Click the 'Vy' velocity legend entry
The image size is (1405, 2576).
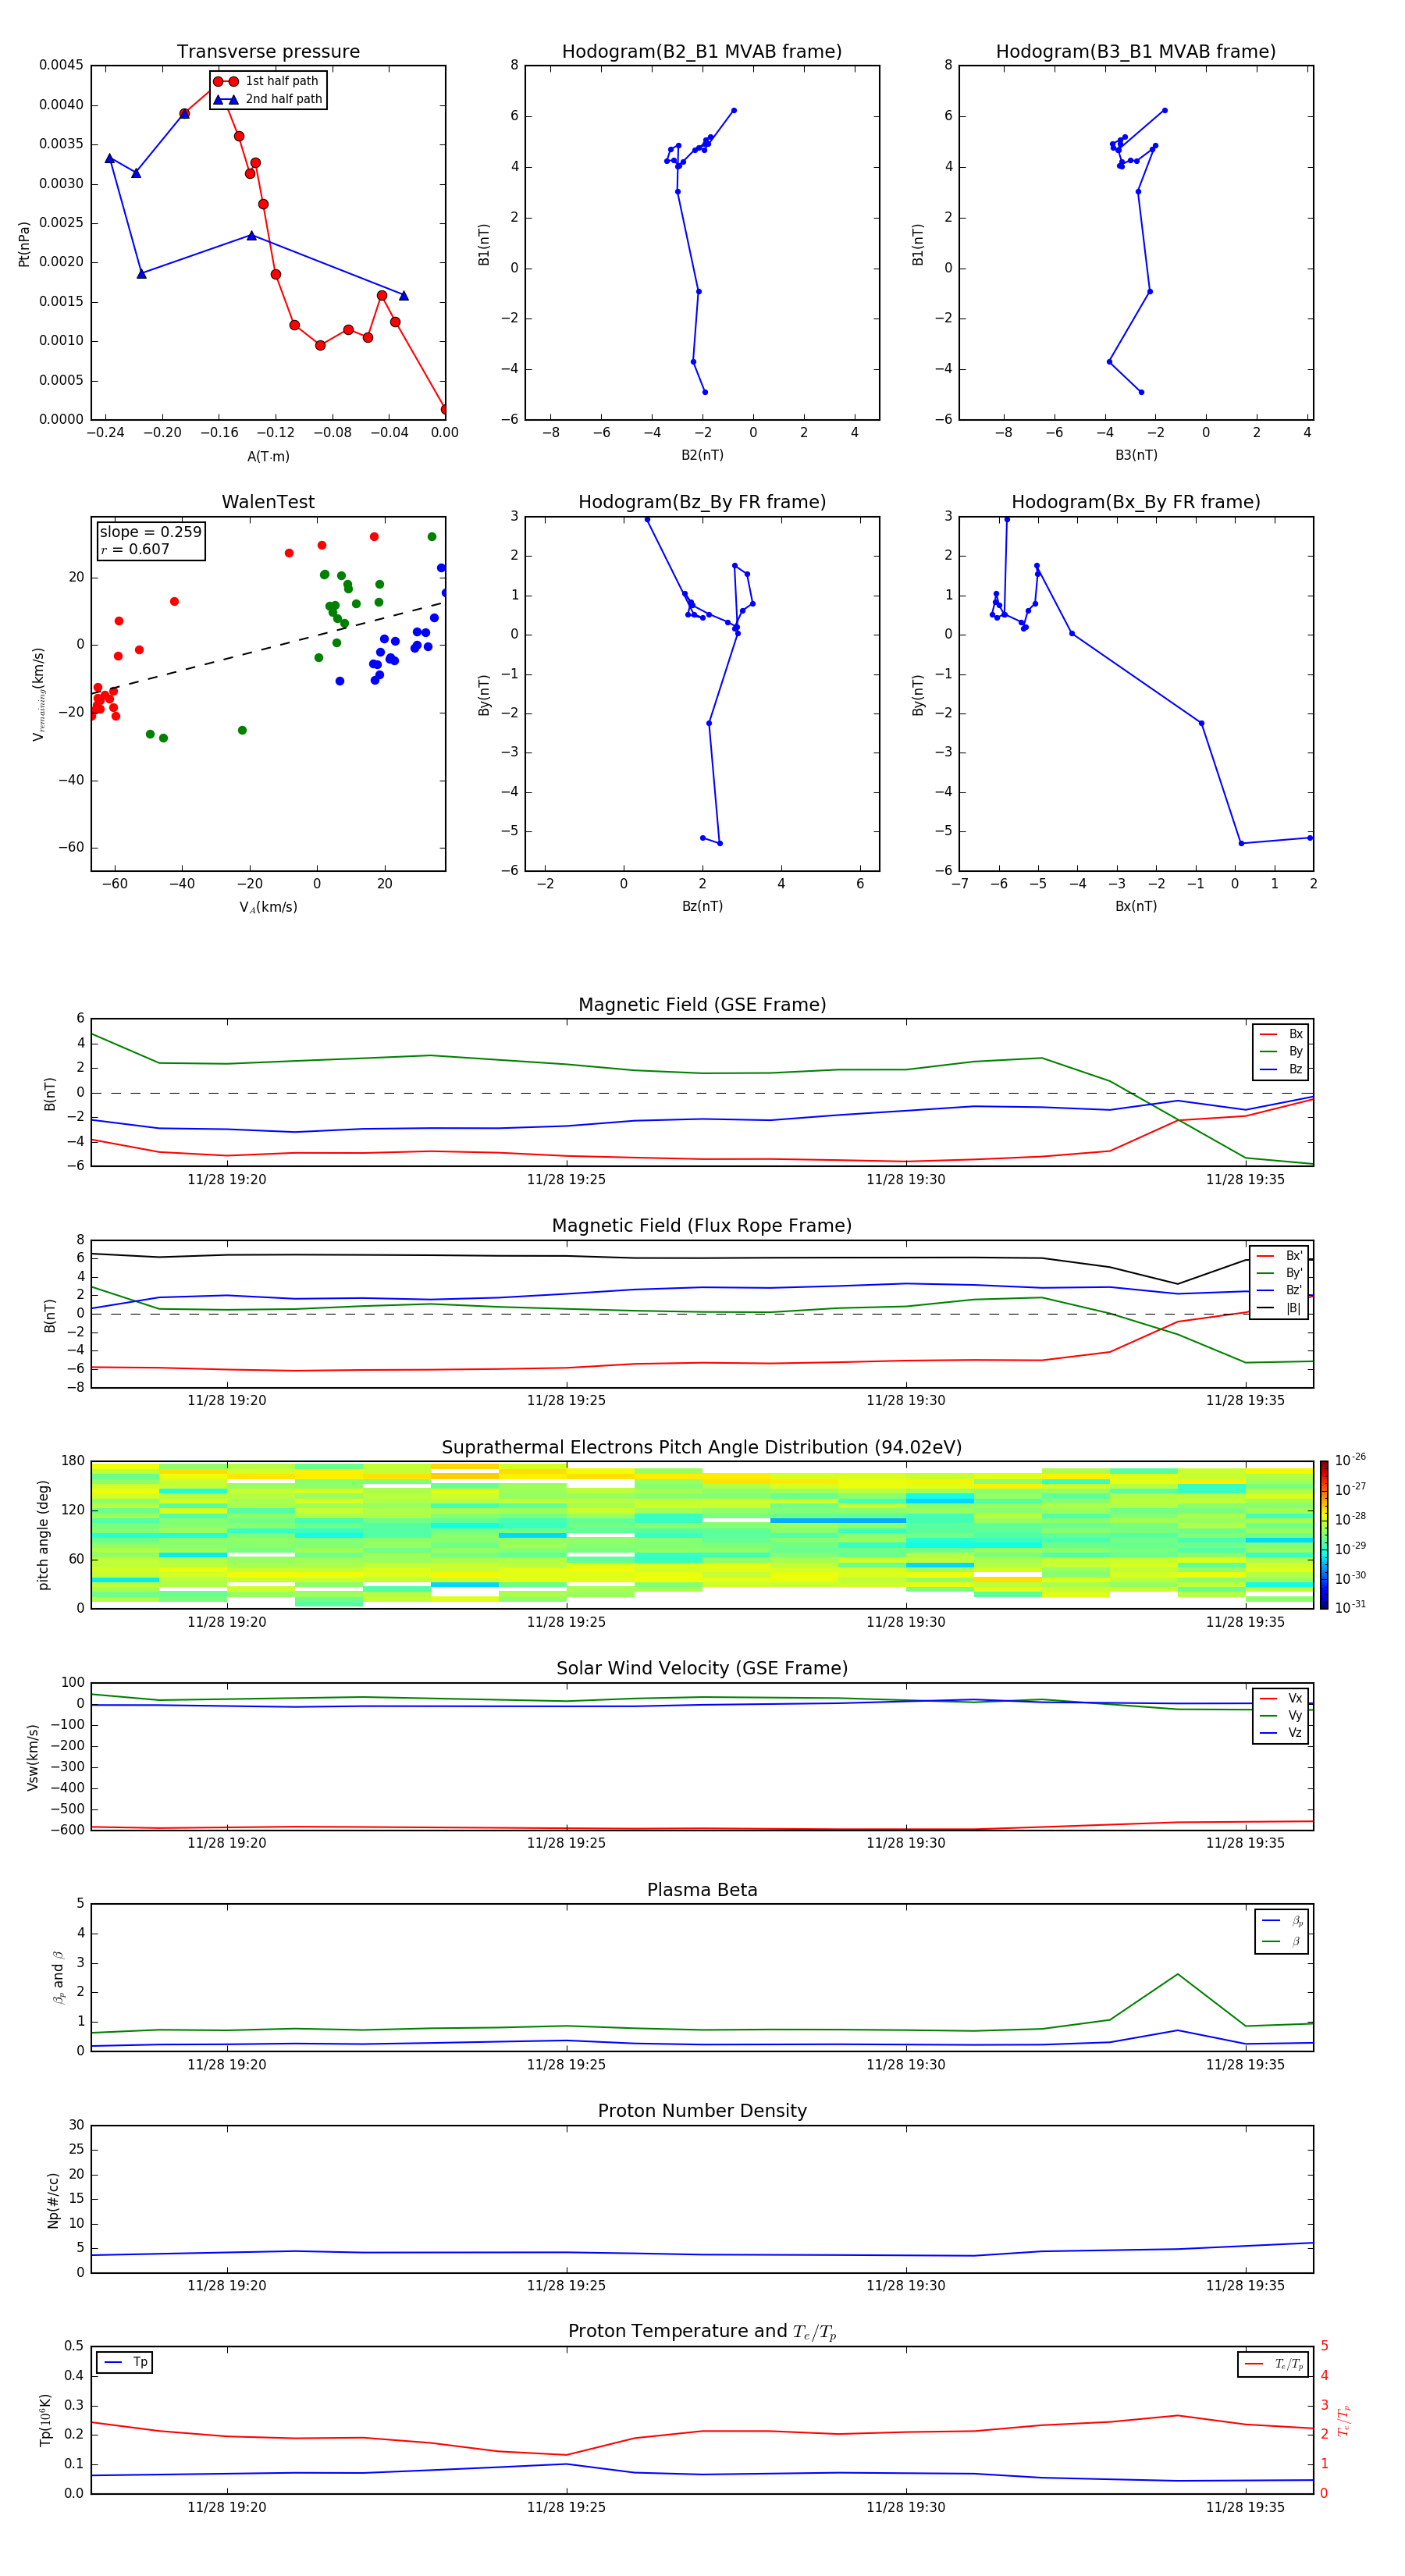(1282, 1716)
